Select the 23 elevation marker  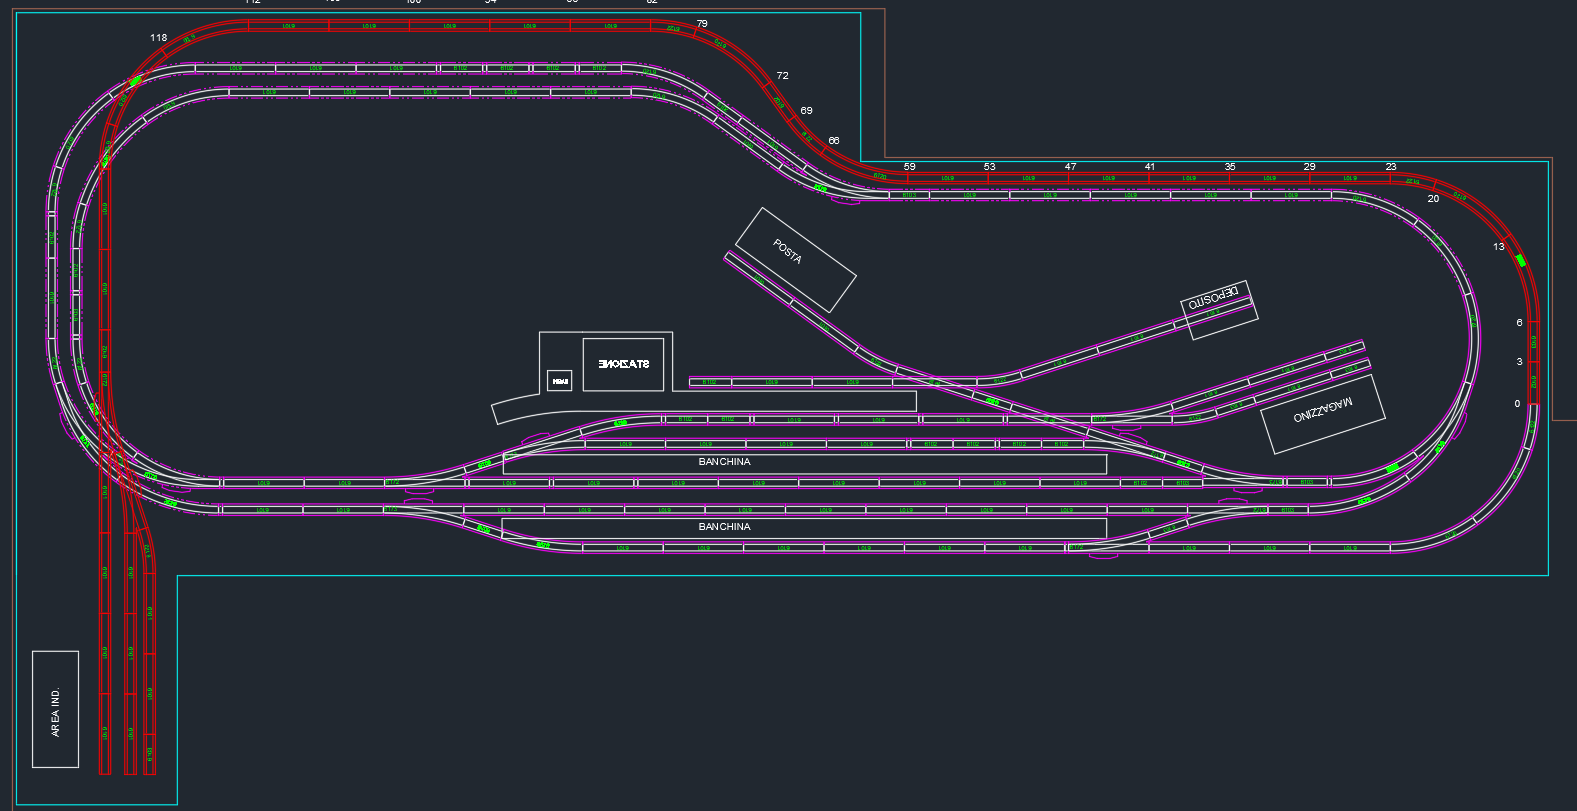tap(1391, 167)
